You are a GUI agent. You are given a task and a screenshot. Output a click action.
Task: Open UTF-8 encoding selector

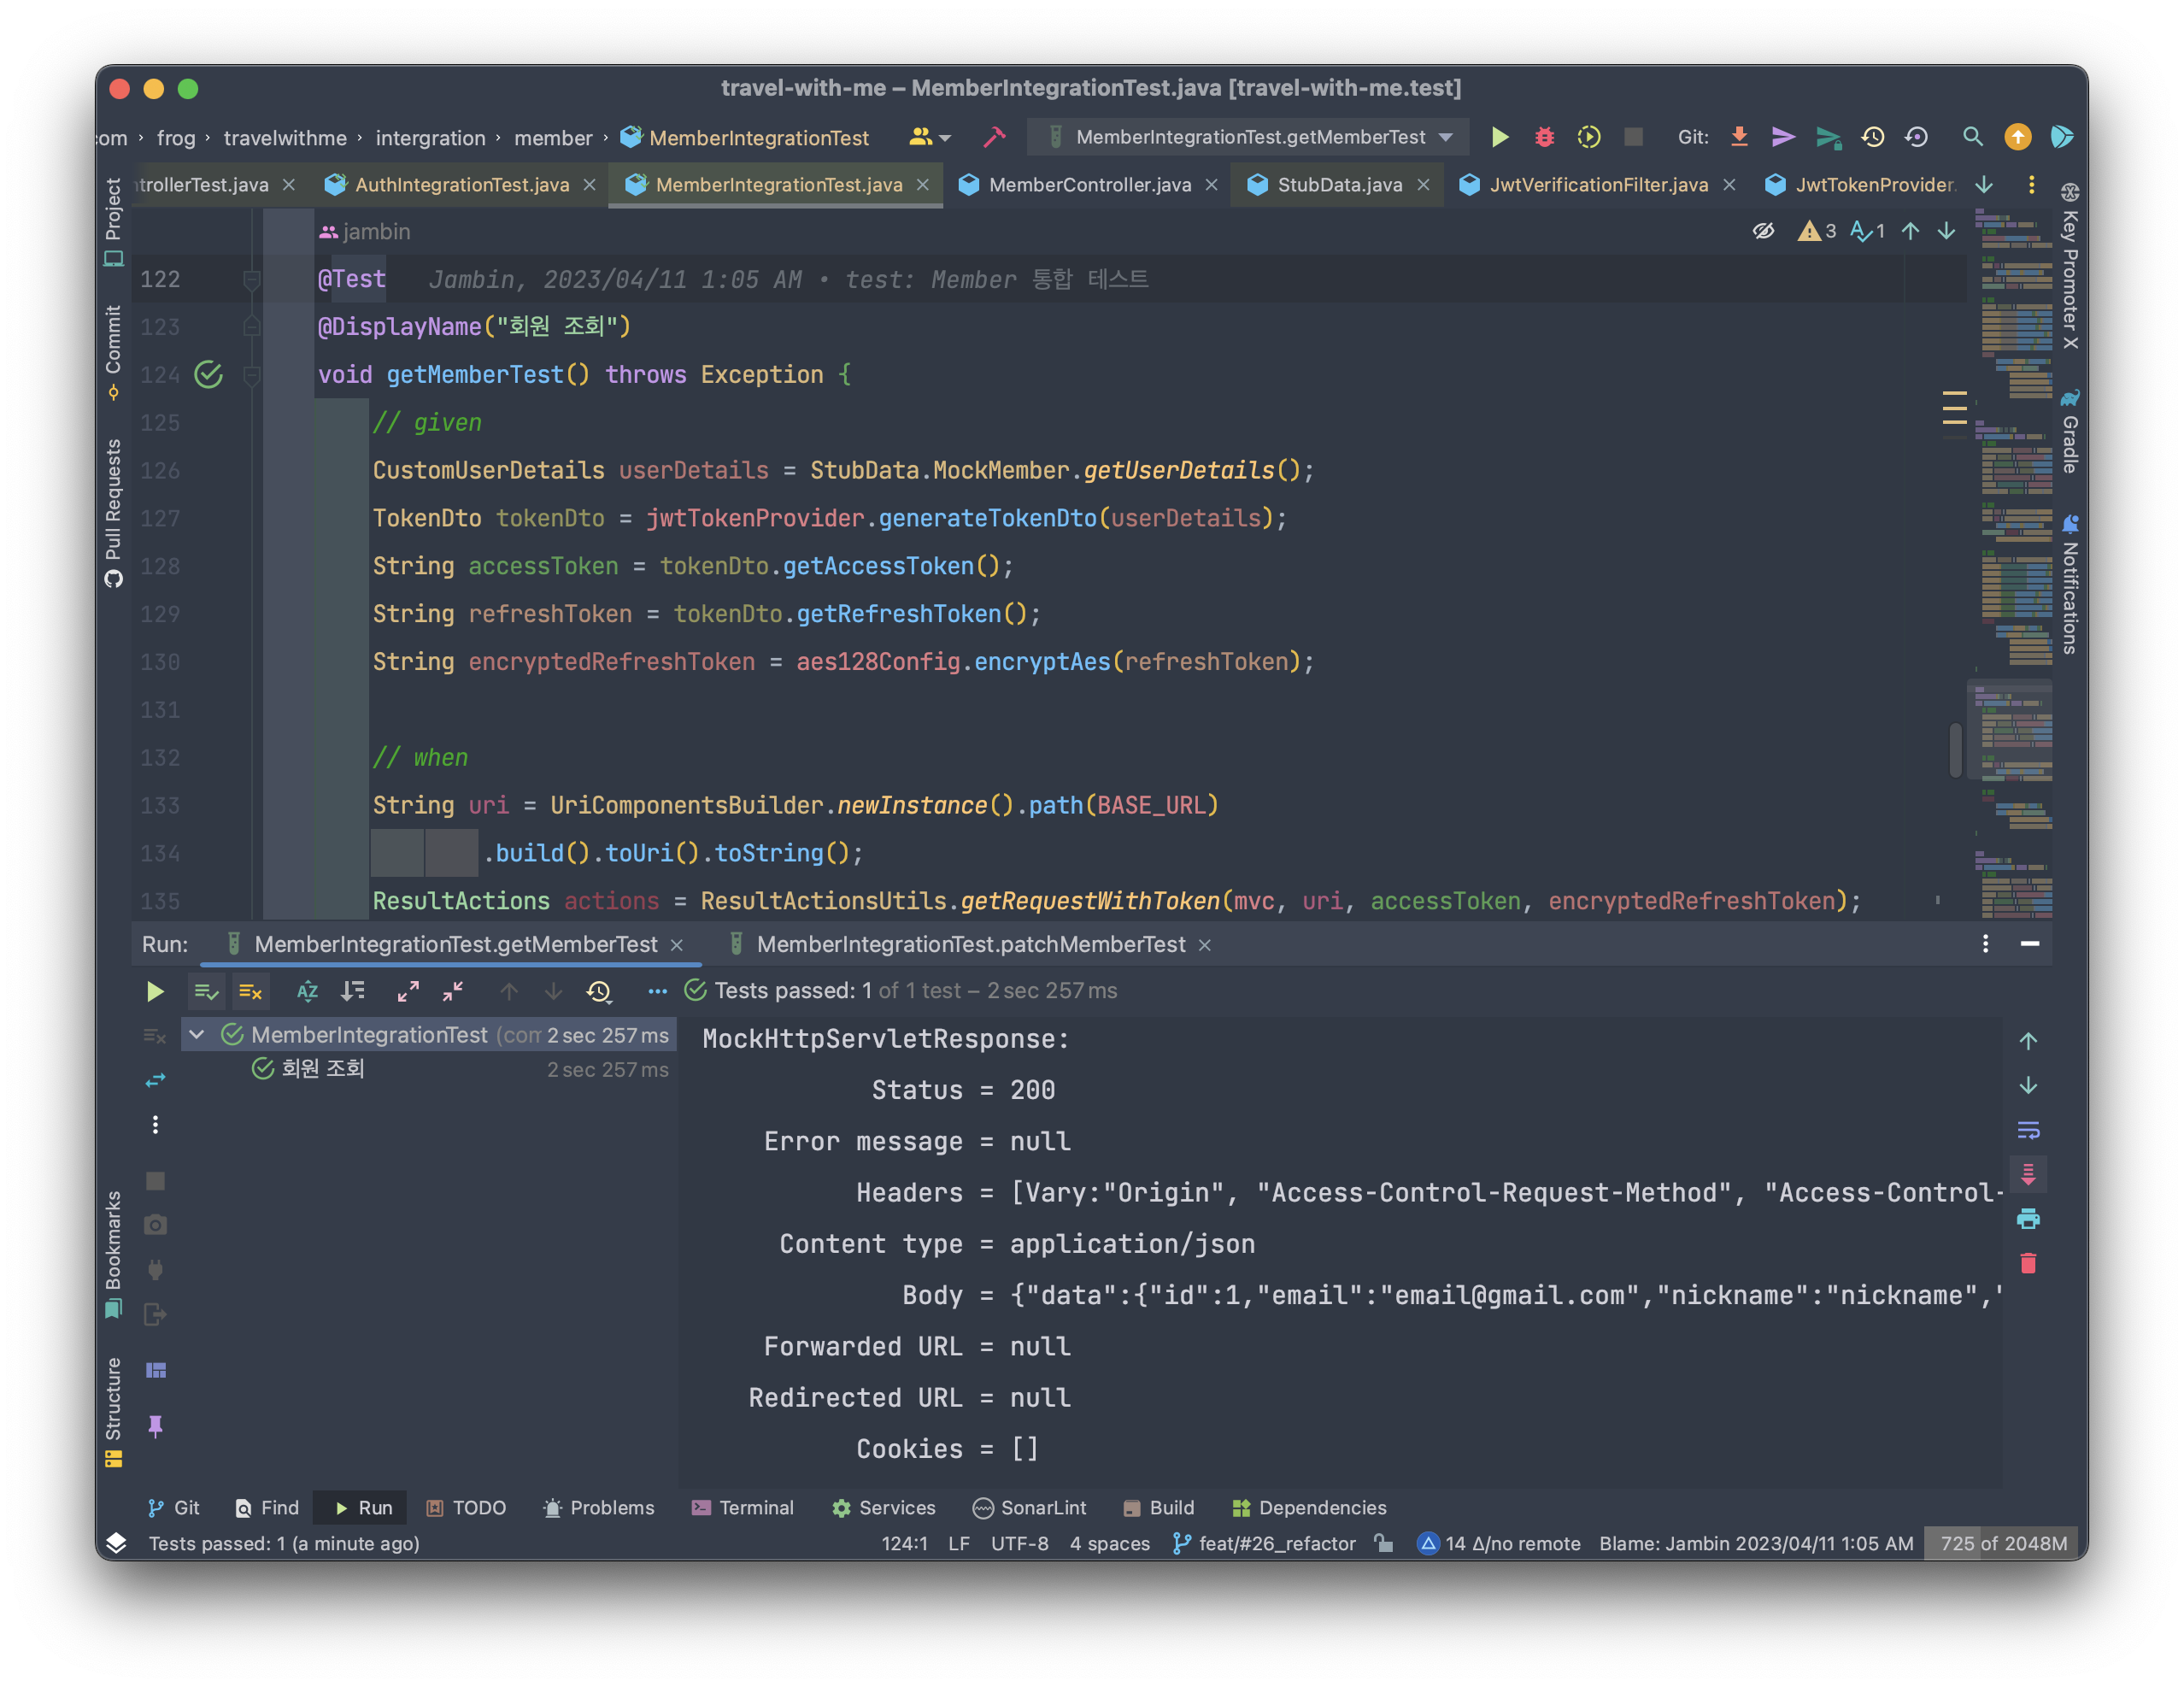pyautogui.click(x=1019, y=1543)
